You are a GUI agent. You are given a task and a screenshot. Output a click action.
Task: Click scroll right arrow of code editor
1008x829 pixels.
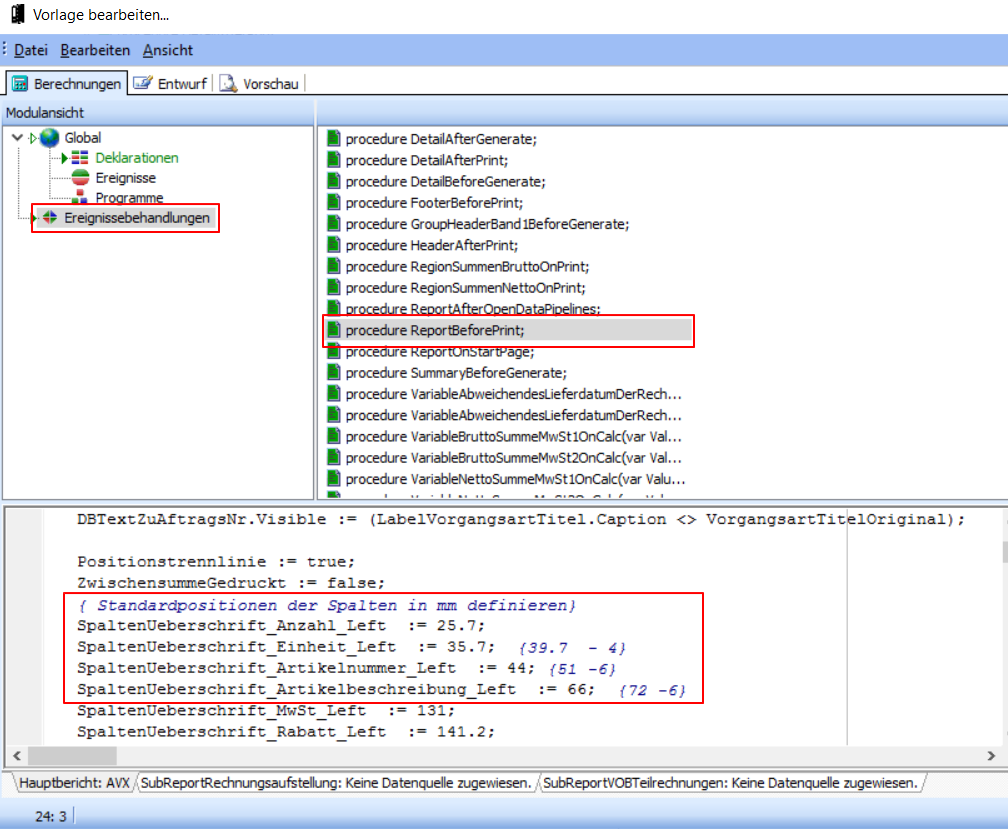(x=991, y=756)
